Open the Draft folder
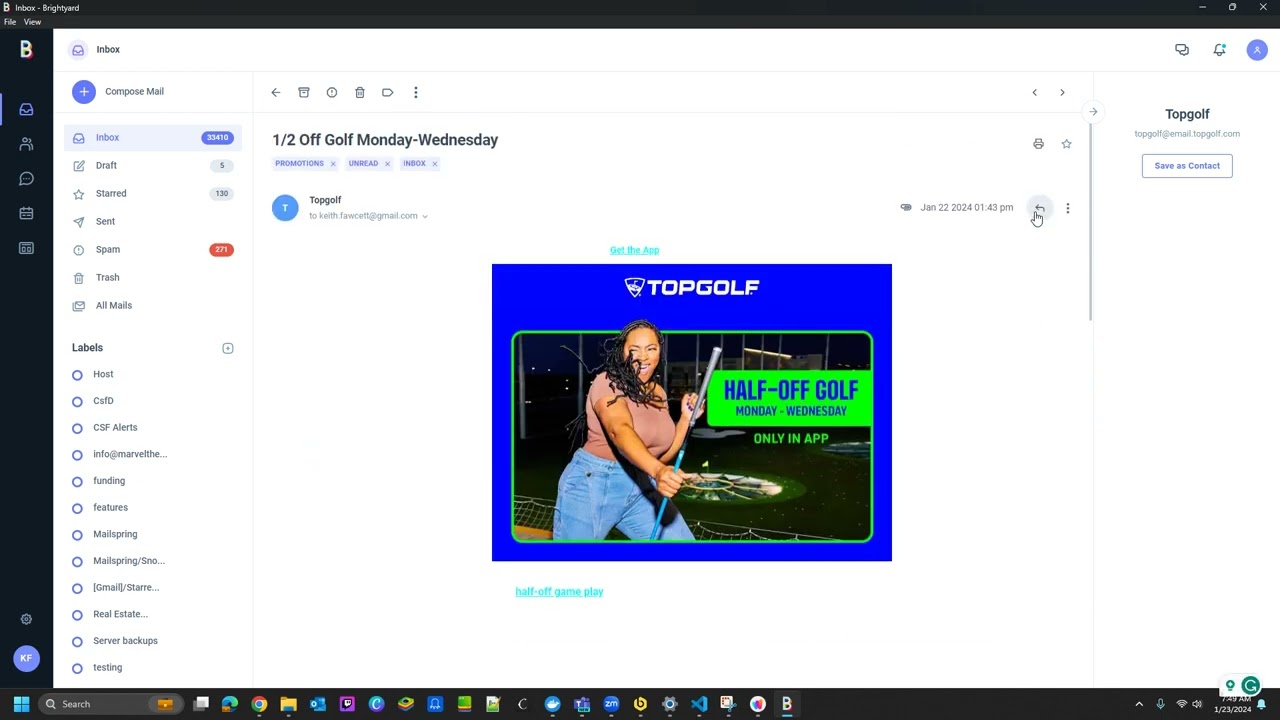Viewport: 1280px width, 720px height. coord(153,166)
